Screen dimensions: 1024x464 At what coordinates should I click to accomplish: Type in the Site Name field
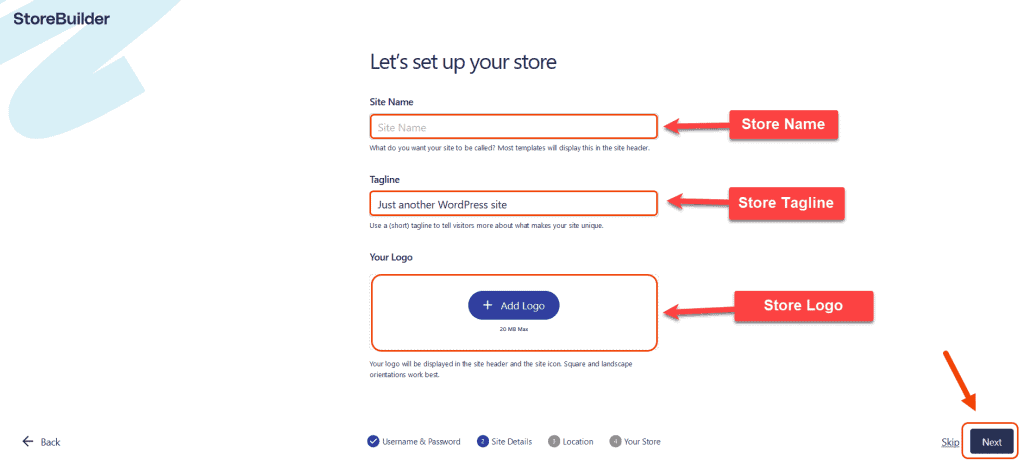pos(514,127)
